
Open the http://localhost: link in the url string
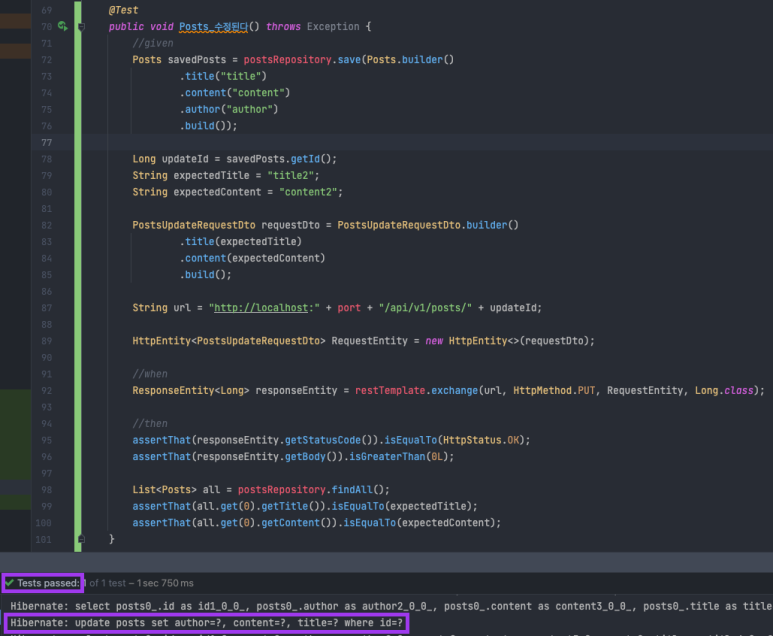261,308
